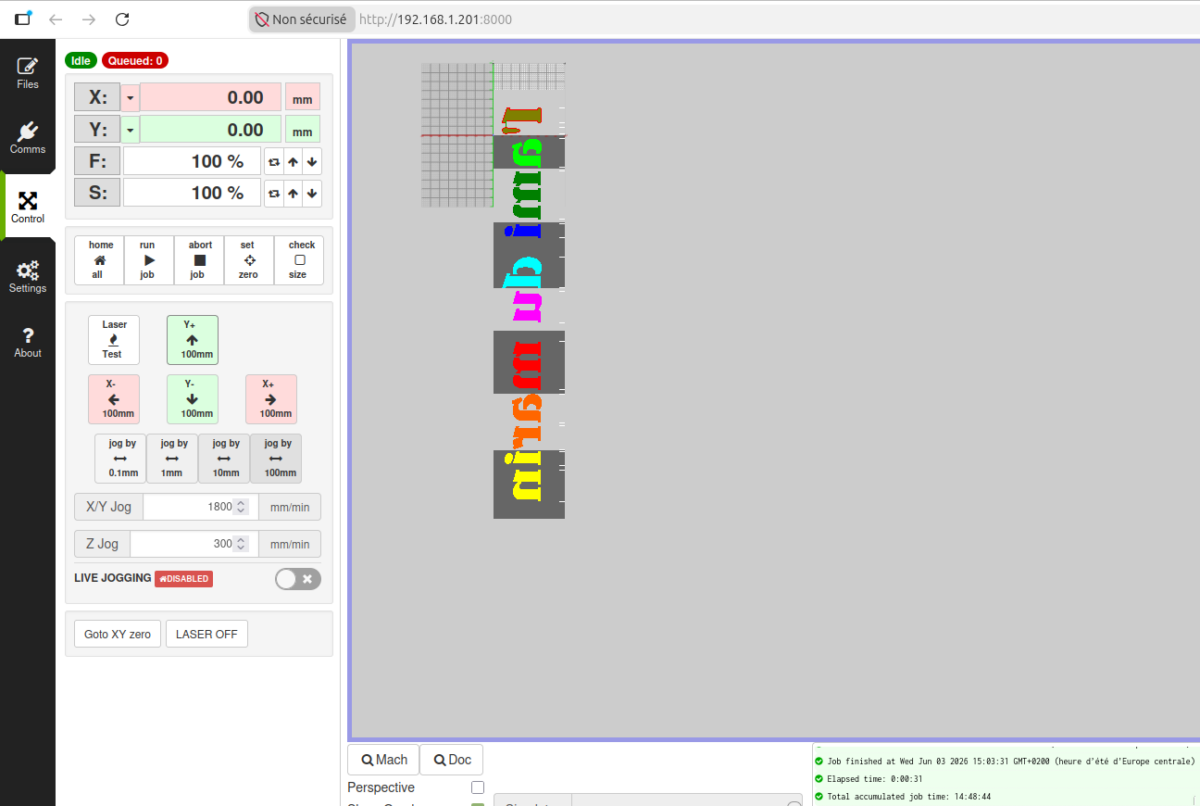
Task: Click the X/Y Jog speed spinner
Action: pyautogui.click(x=240, y=507)
